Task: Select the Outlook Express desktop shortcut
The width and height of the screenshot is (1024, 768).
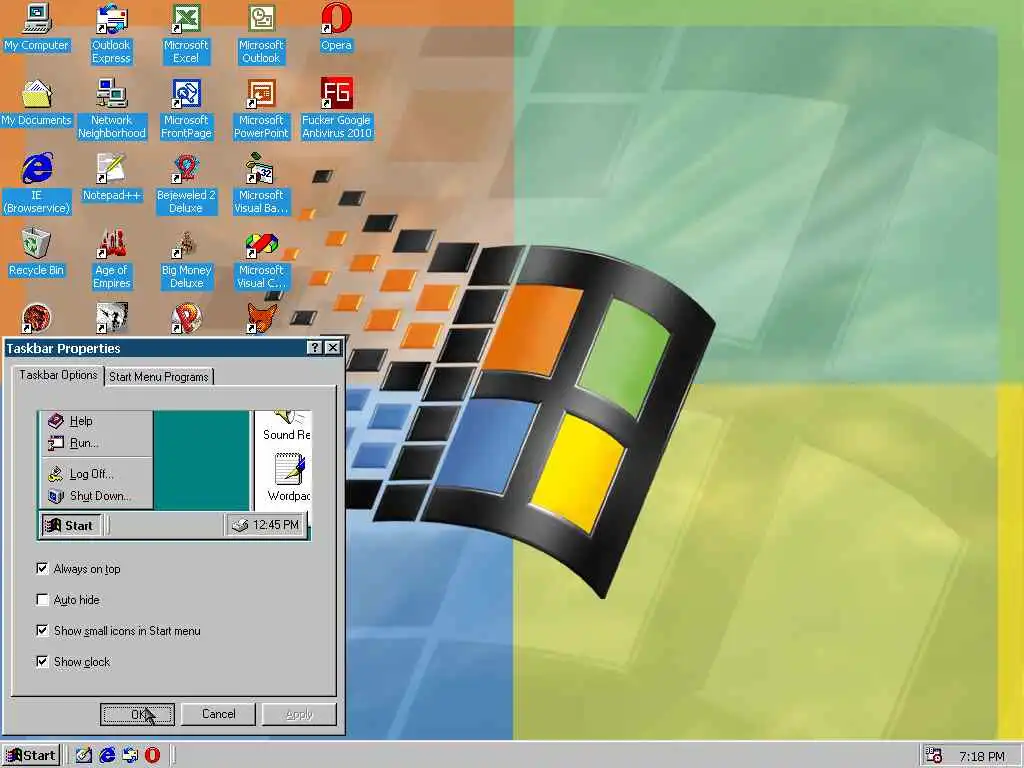Action: click(x=111, y=34)
